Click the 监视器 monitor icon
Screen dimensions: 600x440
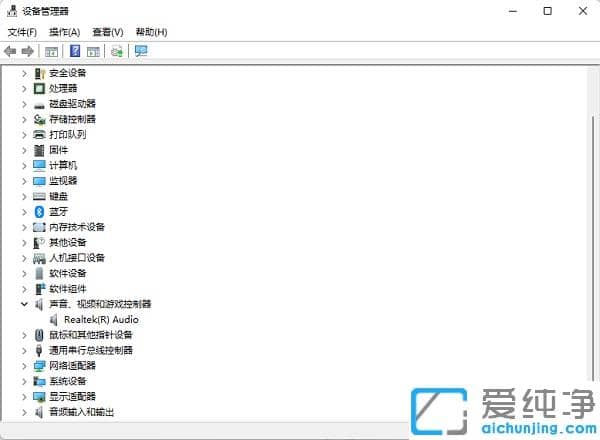[x=39, y=181]
